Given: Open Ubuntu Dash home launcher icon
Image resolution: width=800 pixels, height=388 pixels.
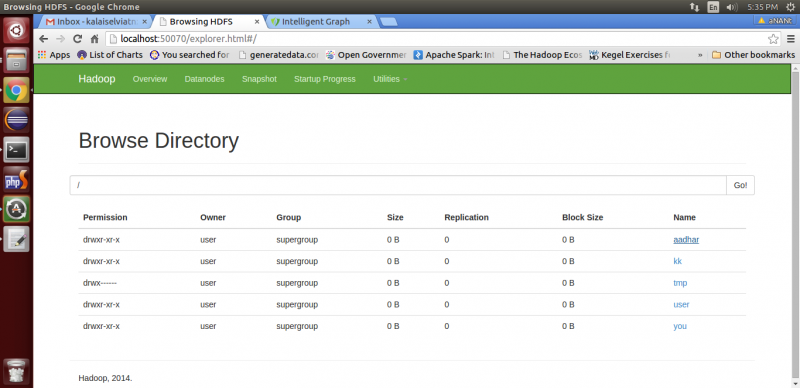Looking at the screenshot, I should (16, 30).
